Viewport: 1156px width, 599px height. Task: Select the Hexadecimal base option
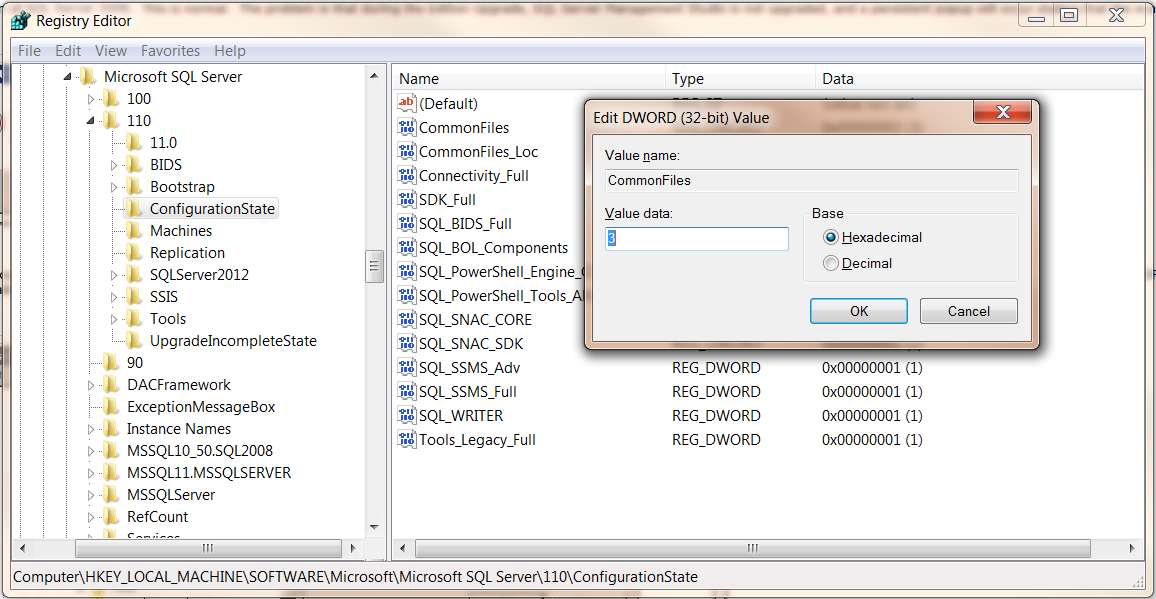(832, 238)
